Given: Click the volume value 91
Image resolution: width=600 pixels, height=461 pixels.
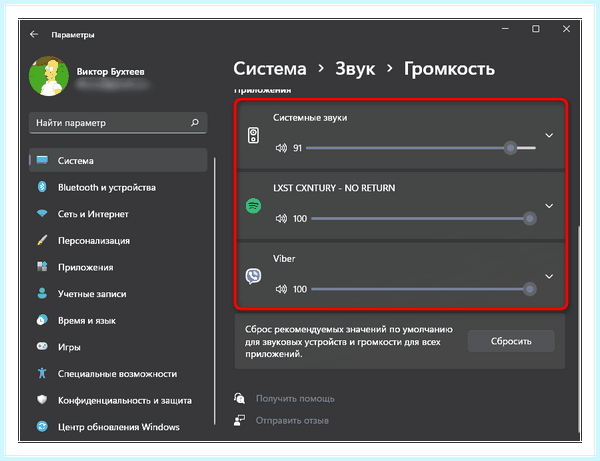Looking at the screenshot, I should (x=297, y=148).
